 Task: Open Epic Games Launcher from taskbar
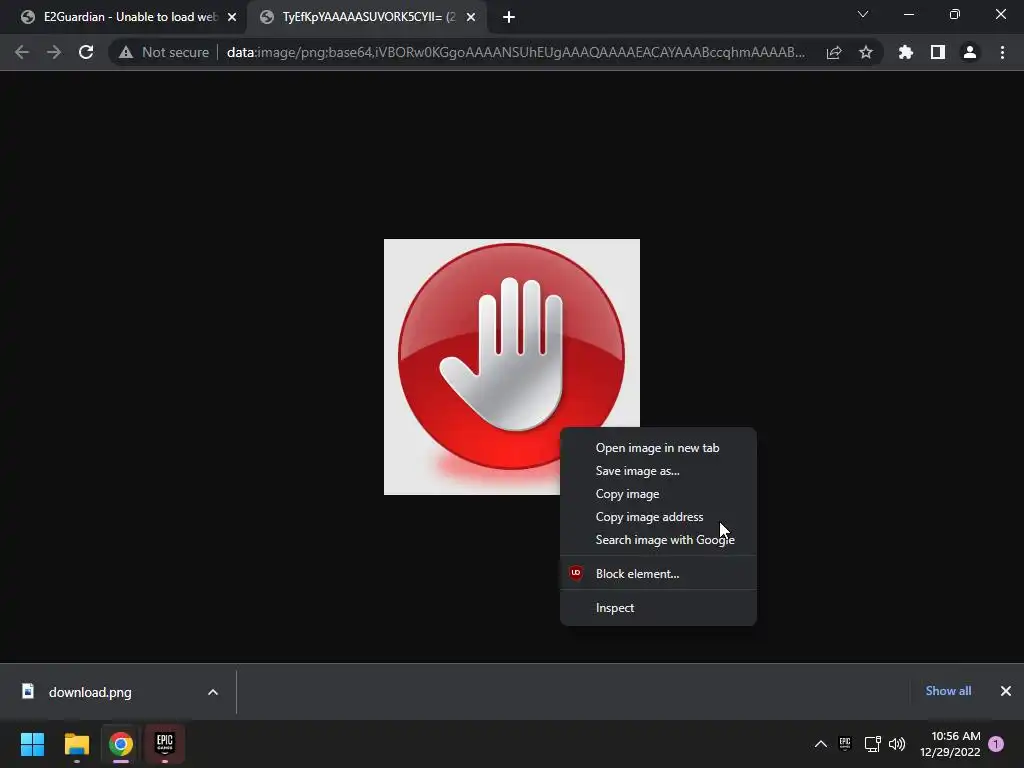point(165,744)
